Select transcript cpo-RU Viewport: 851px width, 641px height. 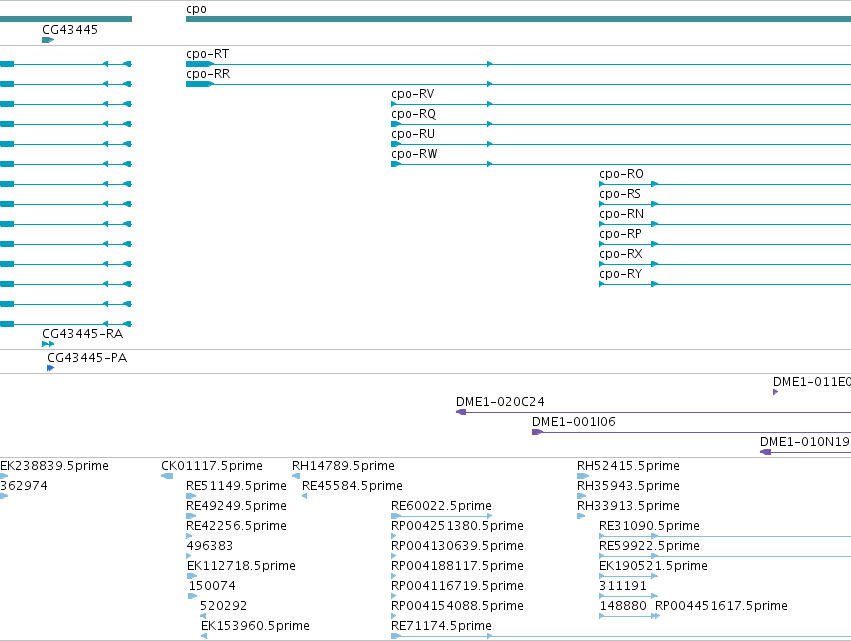click(x=413, y=134)
